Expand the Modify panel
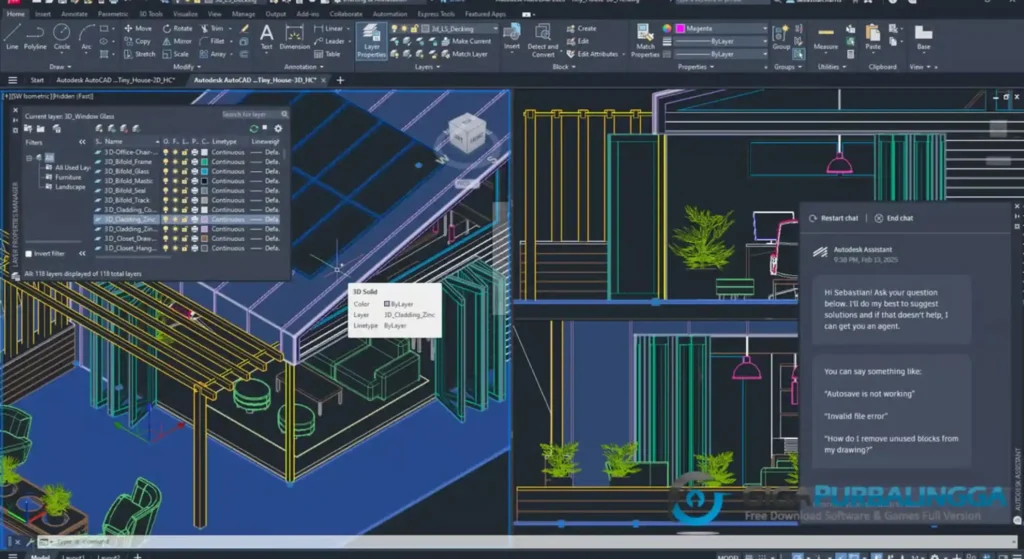1024x559 pixels. (186, 67)
